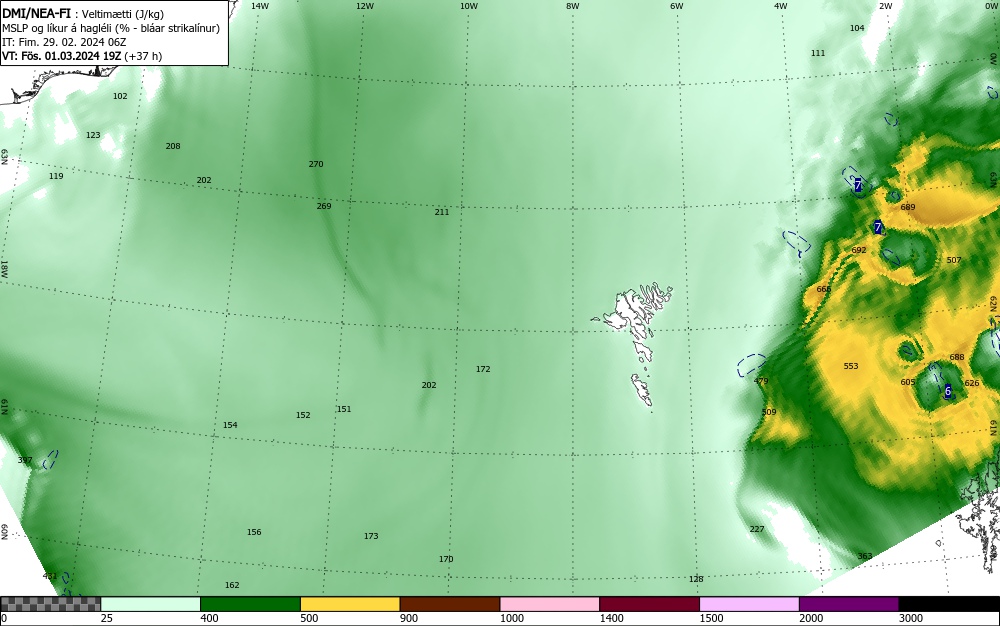Click the CAPE value 111
The height and width of the screenshot is (626, 1000).
point(818,53)
